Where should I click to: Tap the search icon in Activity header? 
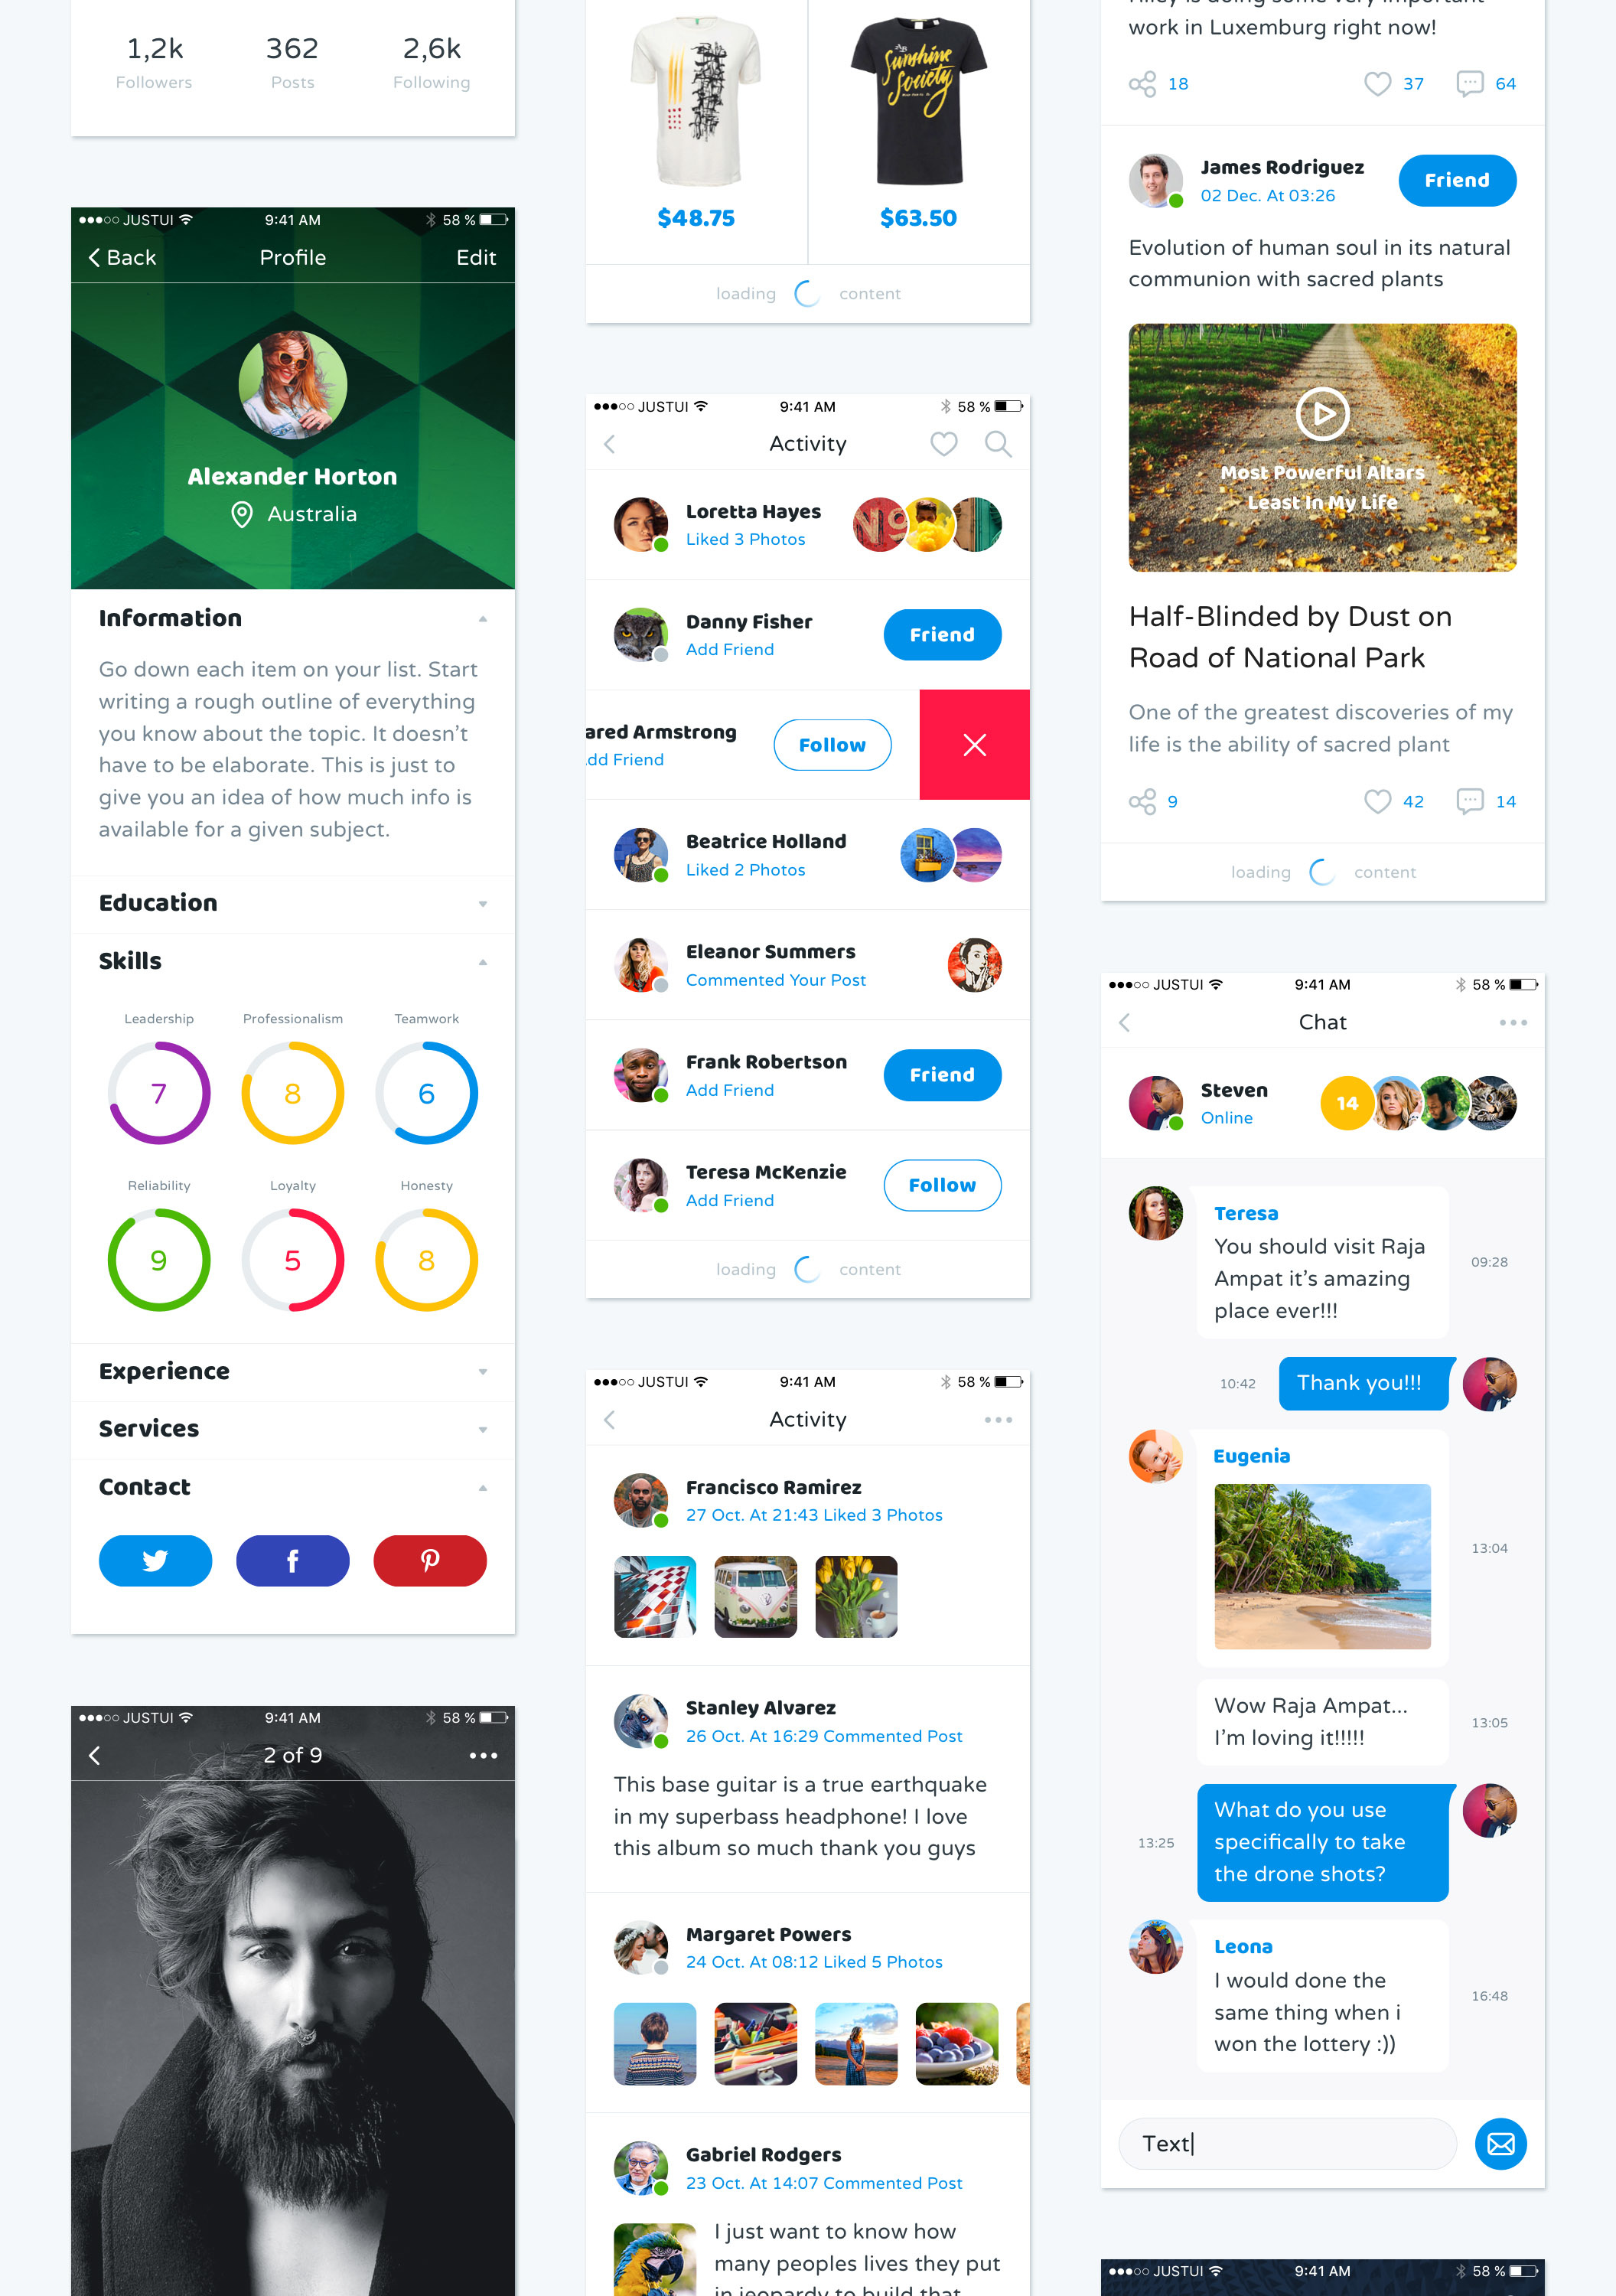pos(998,444)
